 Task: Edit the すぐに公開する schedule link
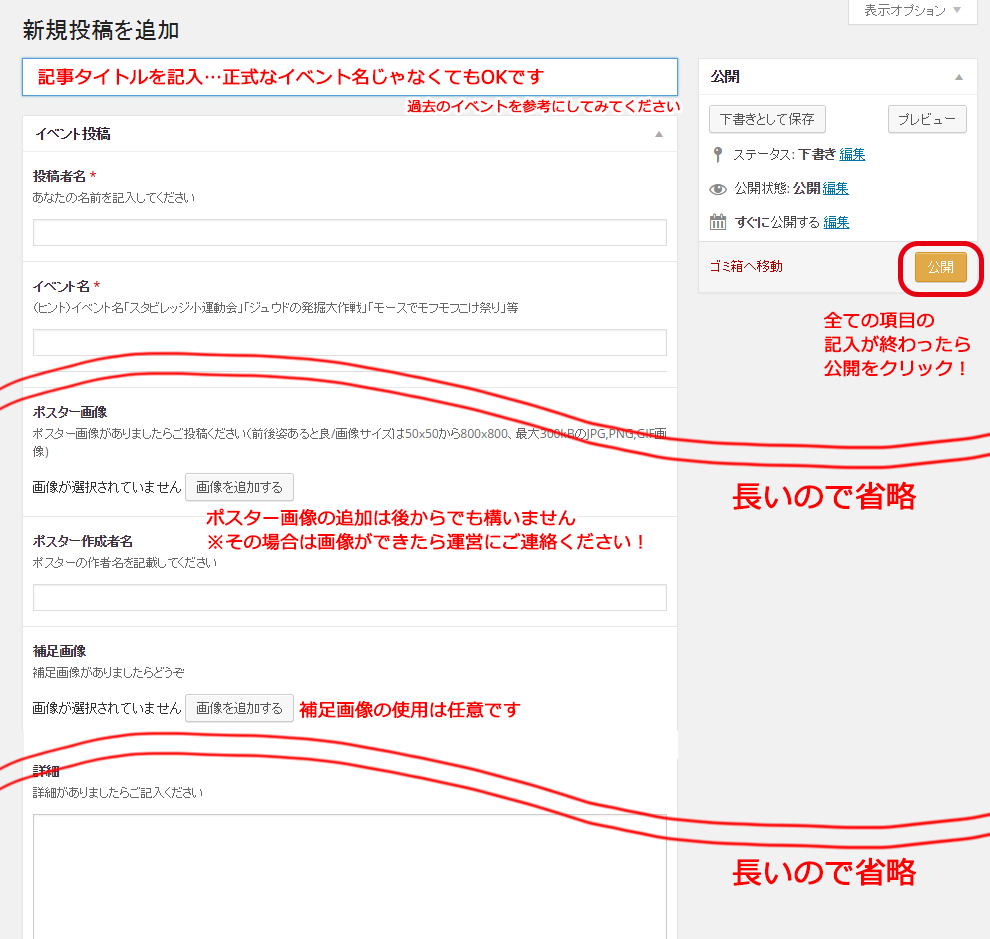point(836,222)
